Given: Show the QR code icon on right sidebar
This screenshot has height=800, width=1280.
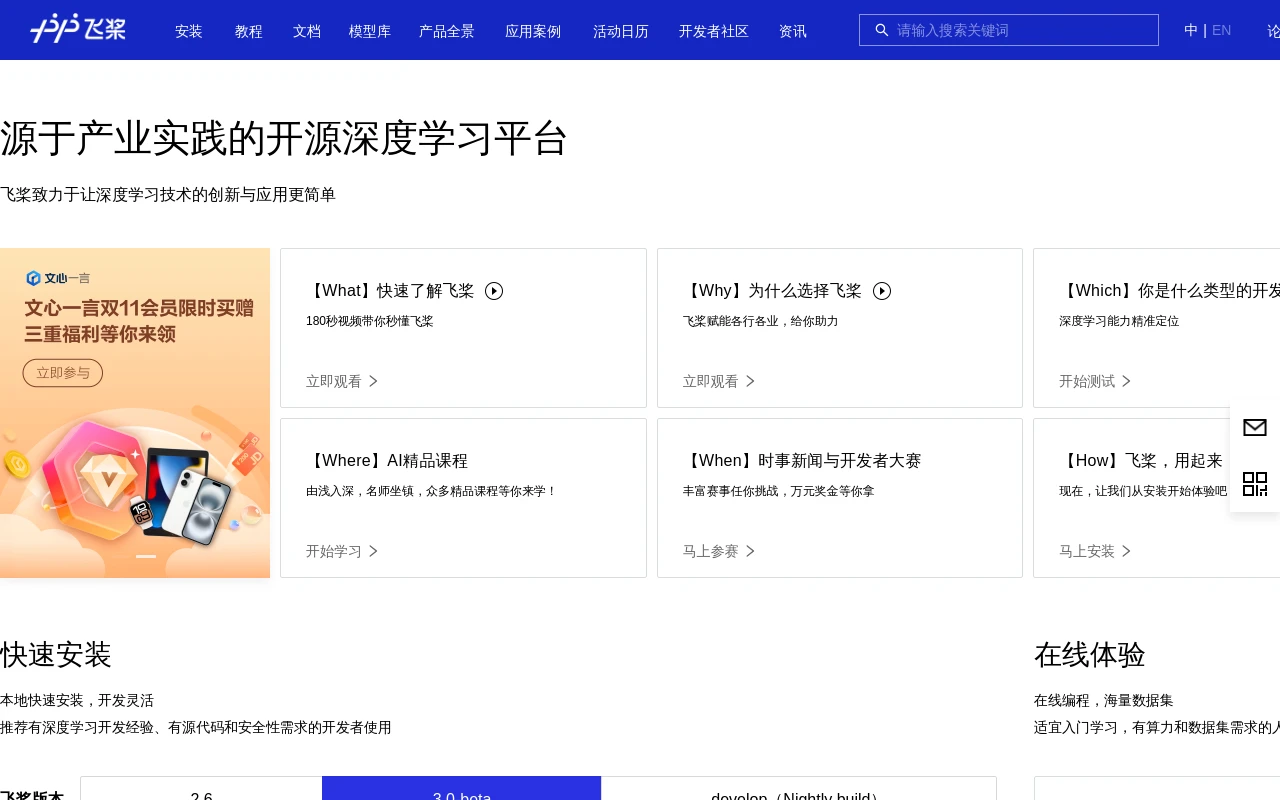Looking at the screenshot, I should click(x=1254, y=484).
